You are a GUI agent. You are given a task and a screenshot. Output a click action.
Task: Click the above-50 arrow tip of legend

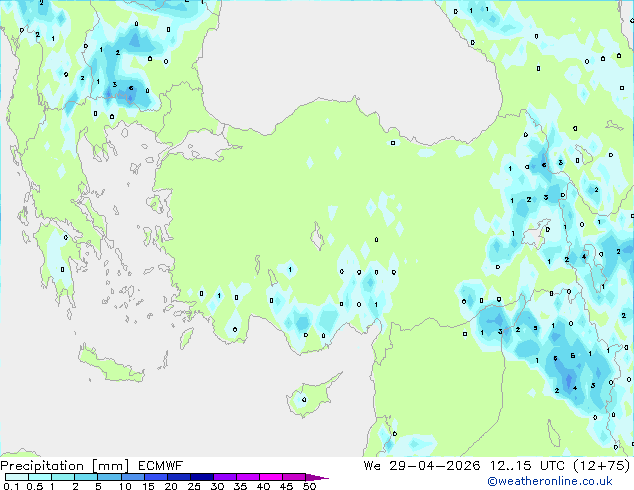[x=317, y=477]
